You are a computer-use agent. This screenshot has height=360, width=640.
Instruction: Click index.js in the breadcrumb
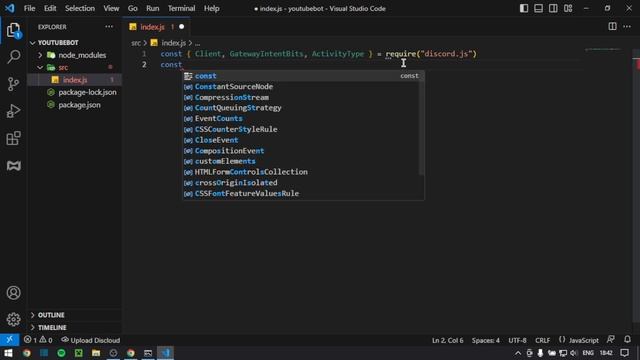[173, 43]
